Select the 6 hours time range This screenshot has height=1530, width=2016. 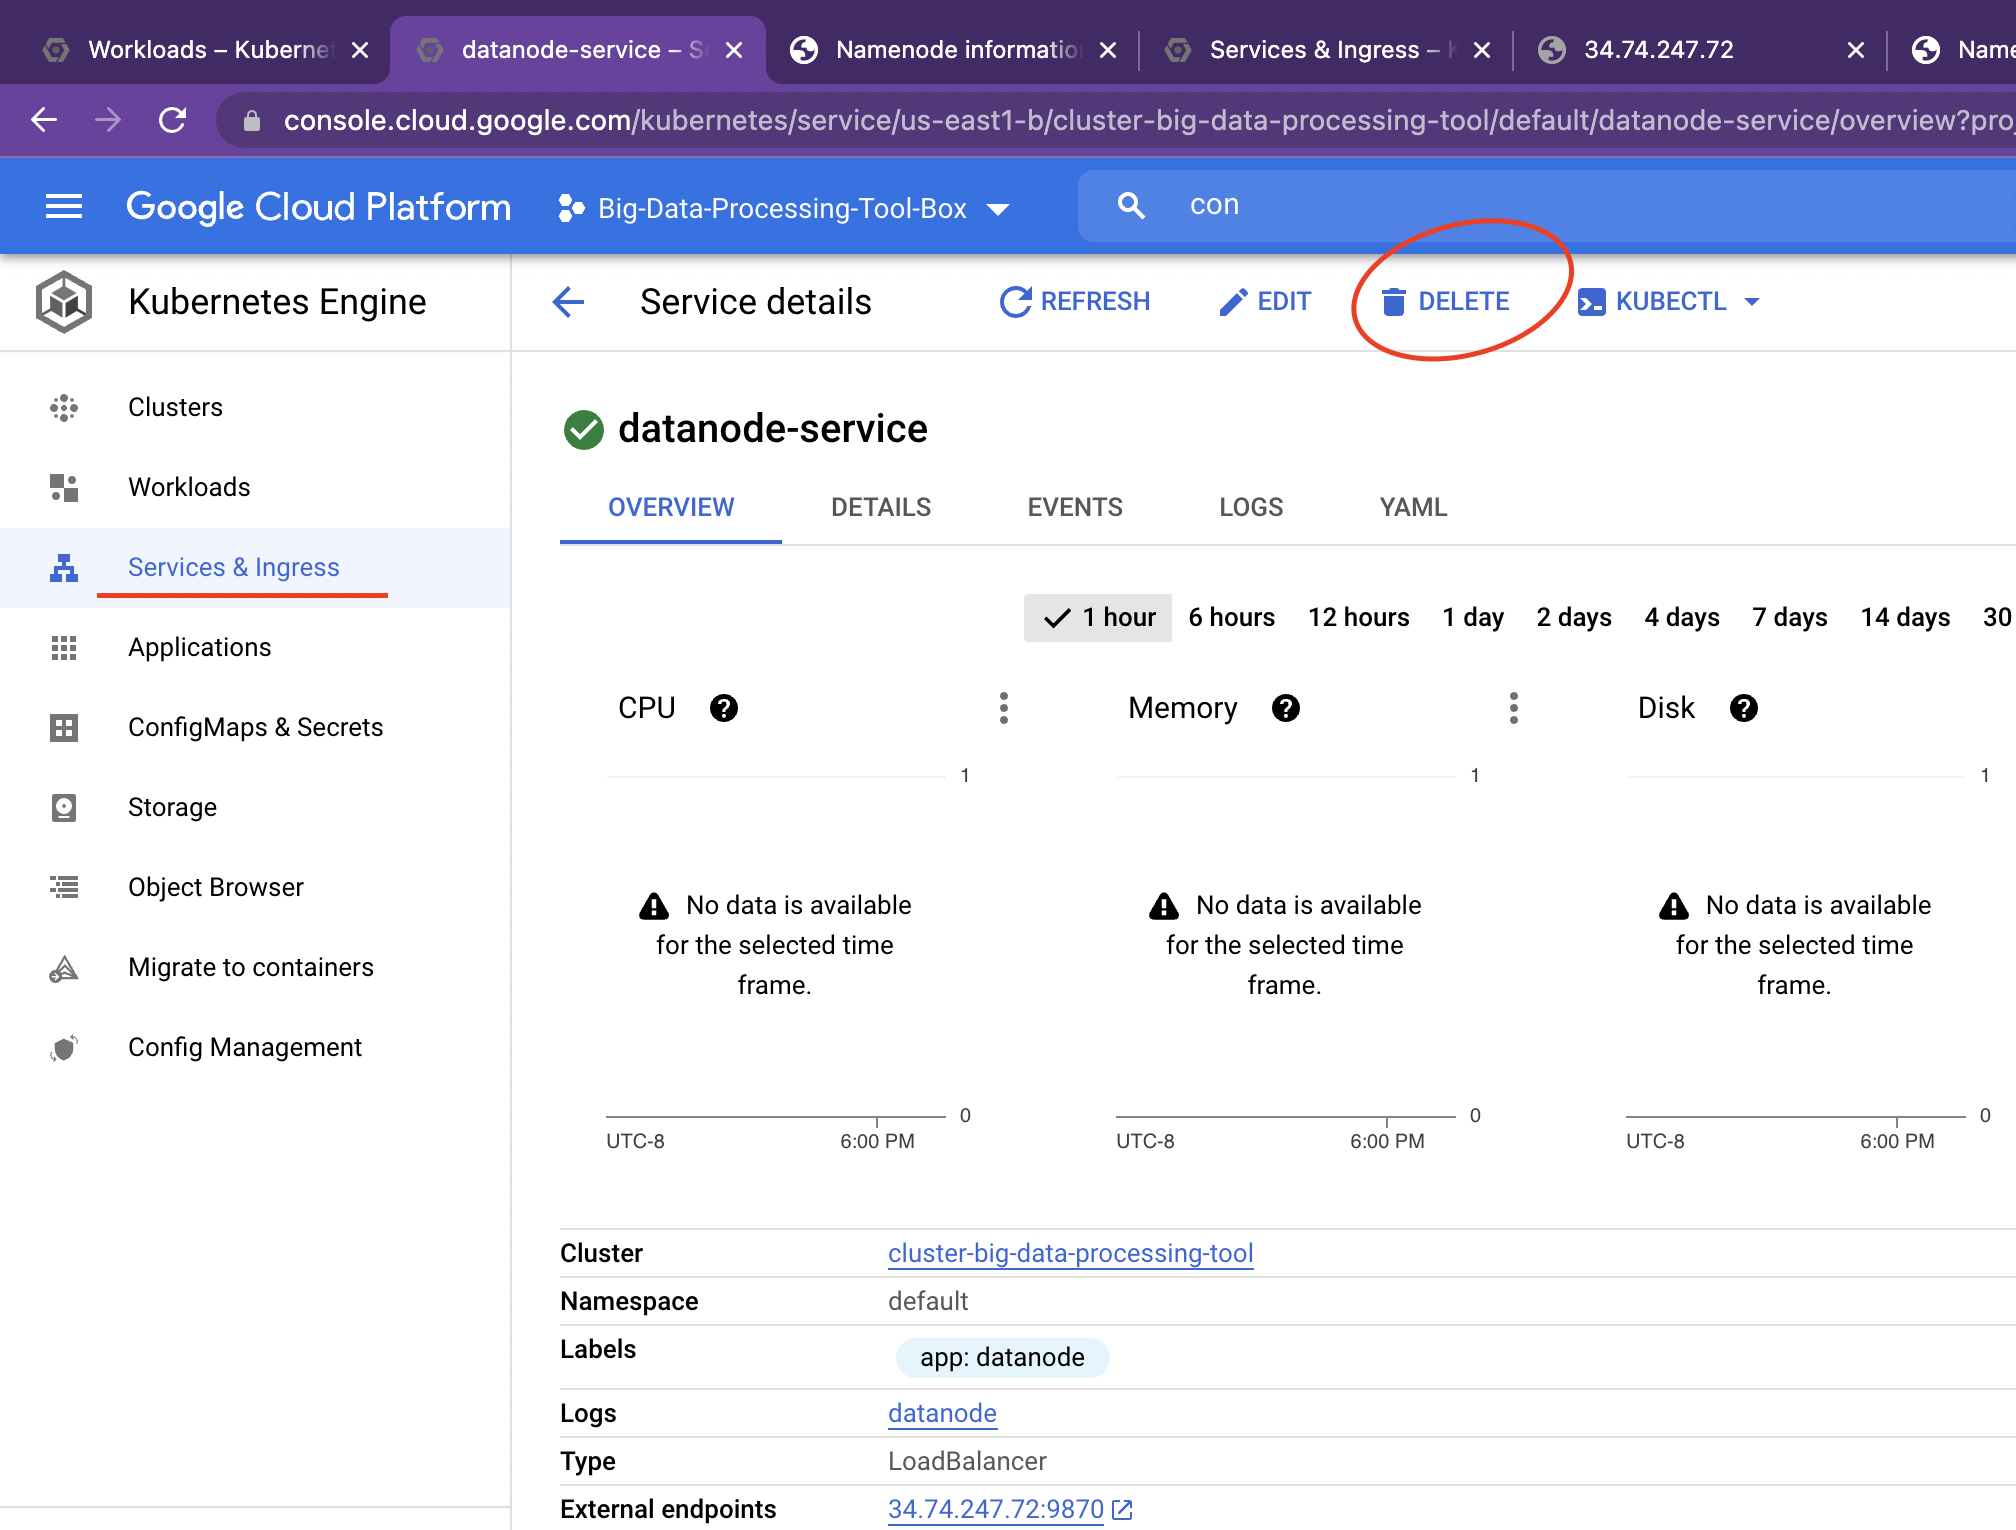pos(1231,617)
